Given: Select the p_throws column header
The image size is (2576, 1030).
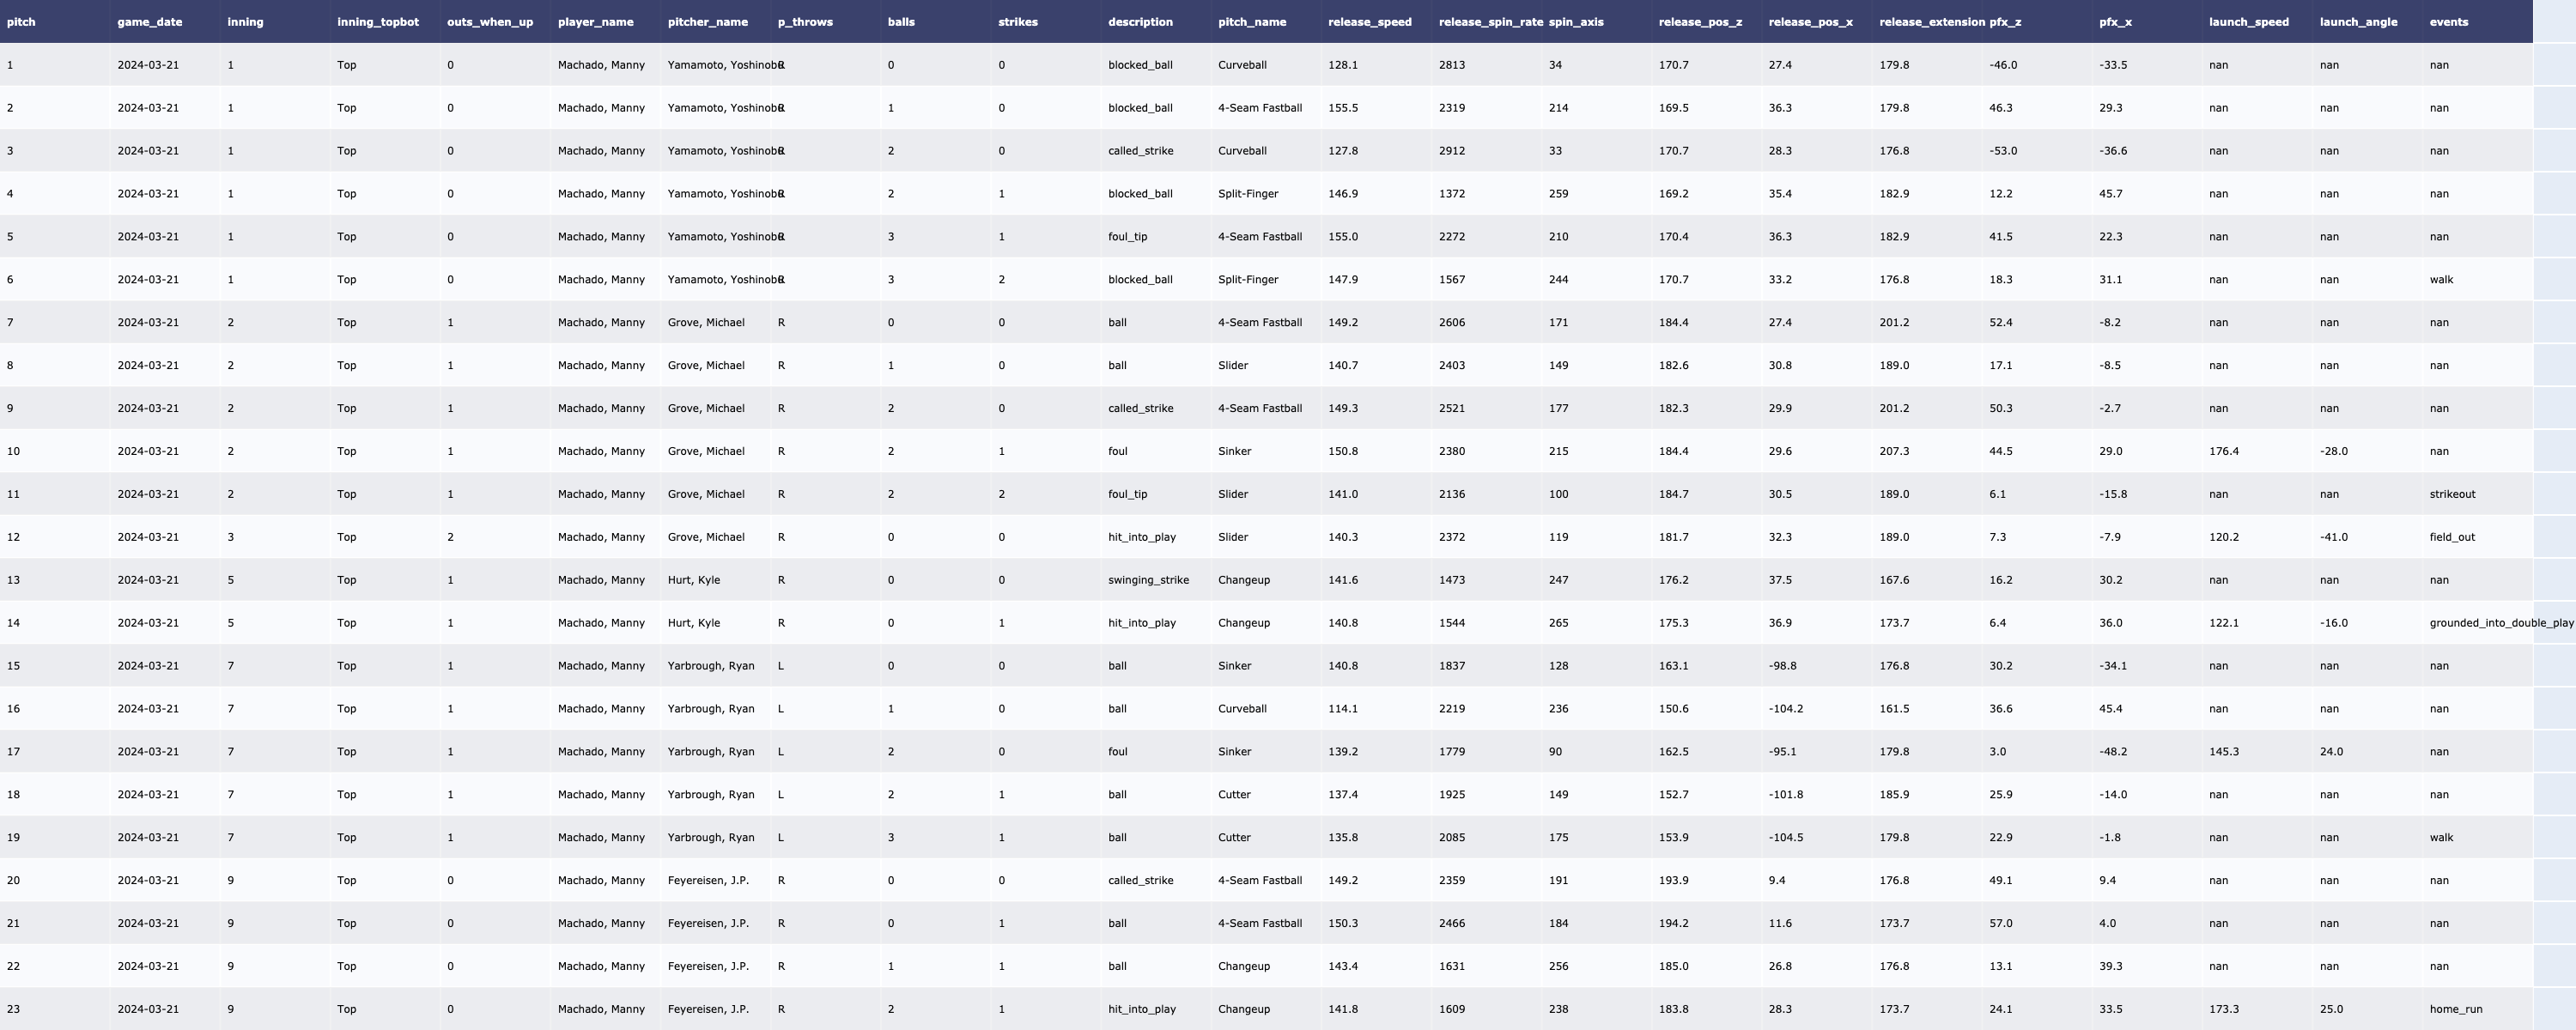Looking at the screenshot, I should [804, 22].
